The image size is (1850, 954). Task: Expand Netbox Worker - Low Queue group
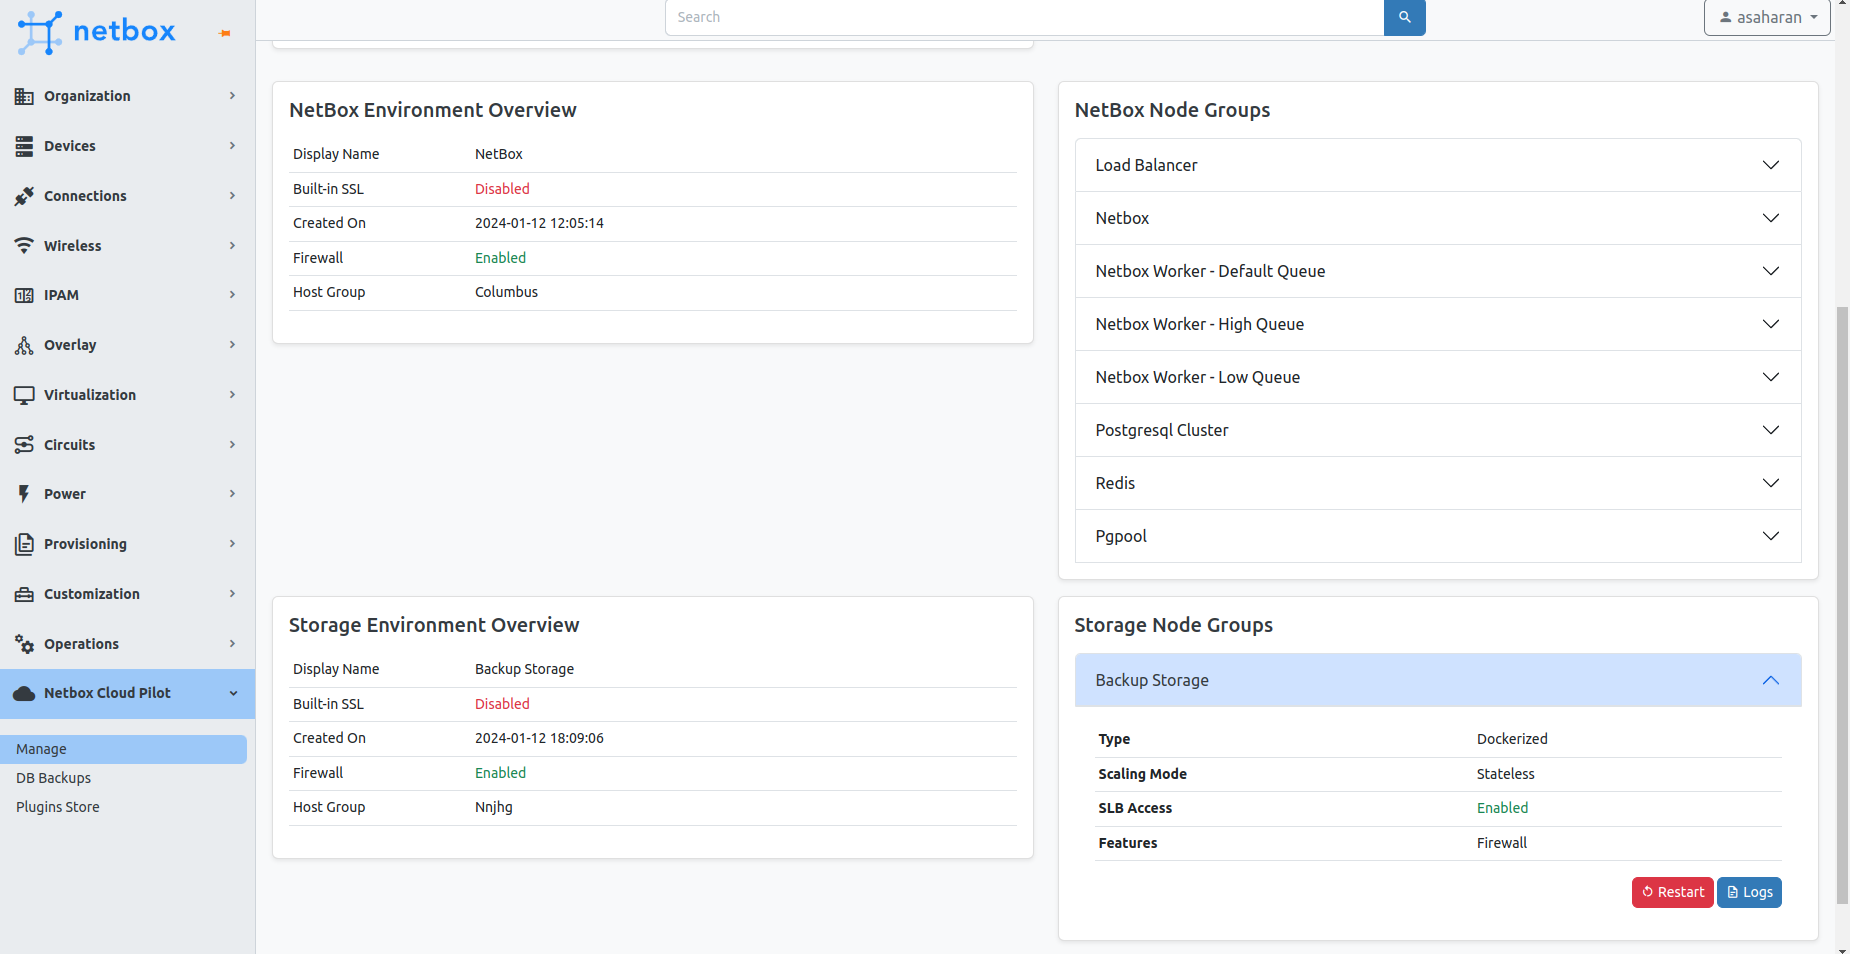tap(1438, 377)
